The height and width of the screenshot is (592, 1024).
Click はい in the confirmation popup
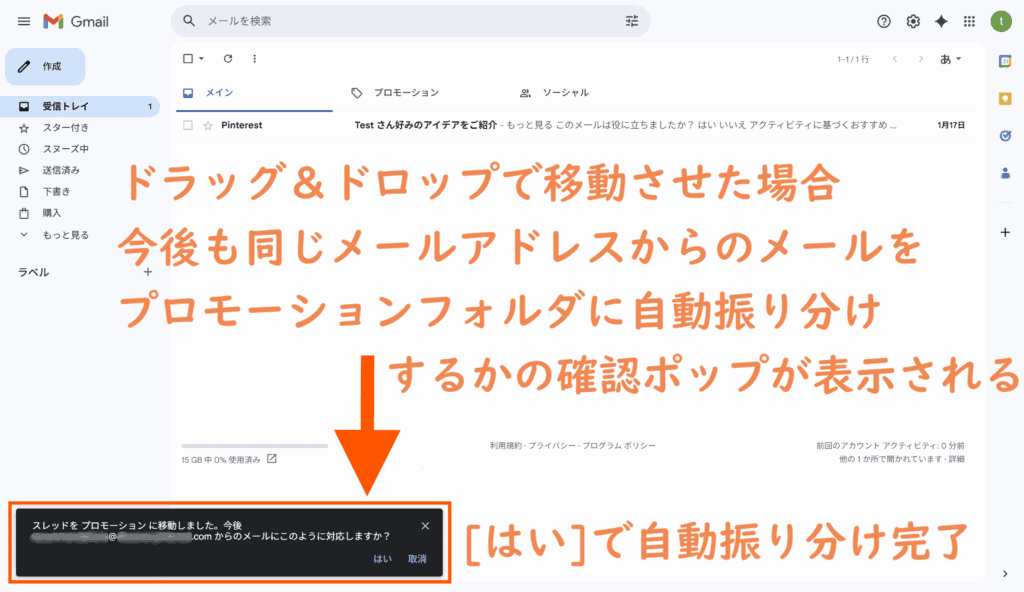382,559
